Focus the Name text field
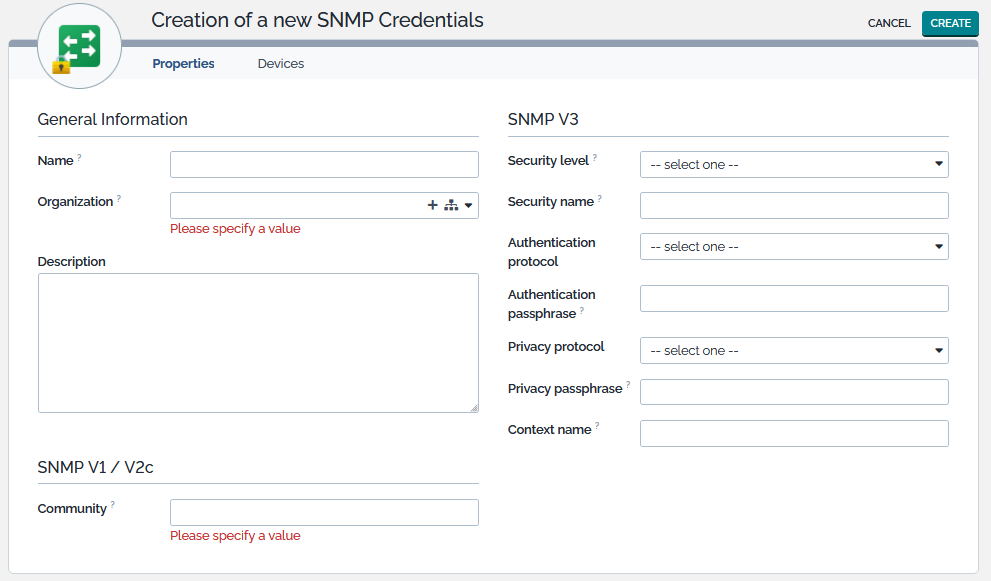This screenshot has width=991, height=581. (x=324, y=164)
